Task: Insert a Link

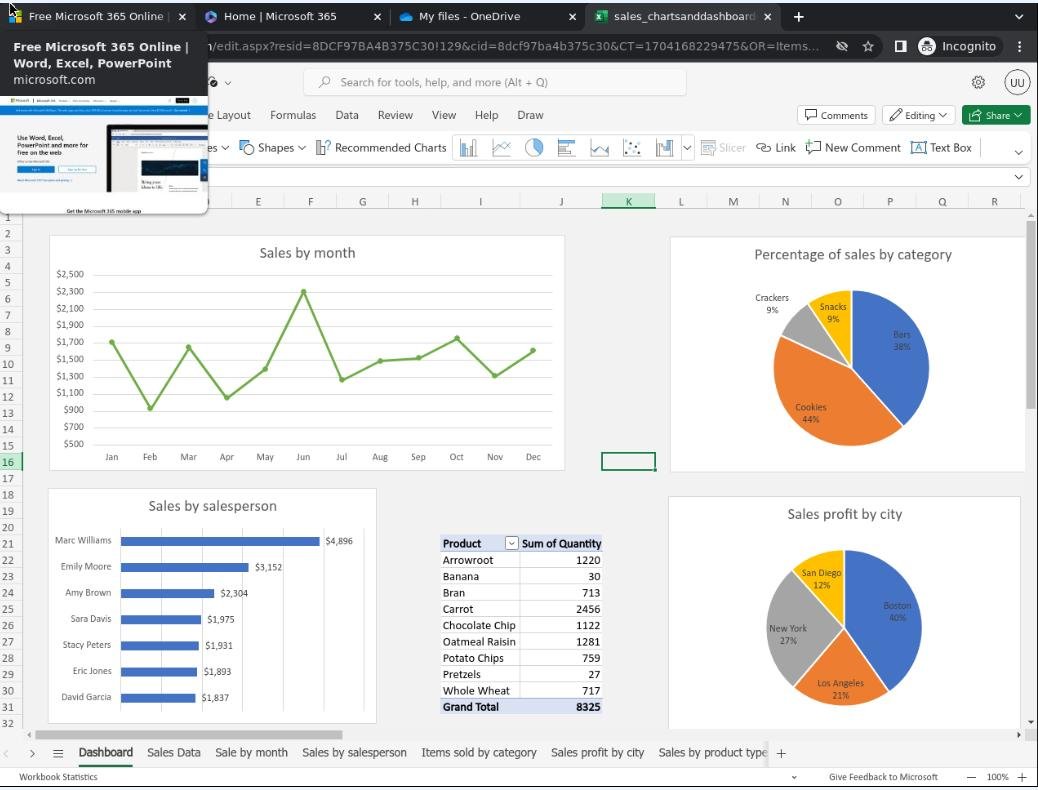Action: click(x=776, y=148)
